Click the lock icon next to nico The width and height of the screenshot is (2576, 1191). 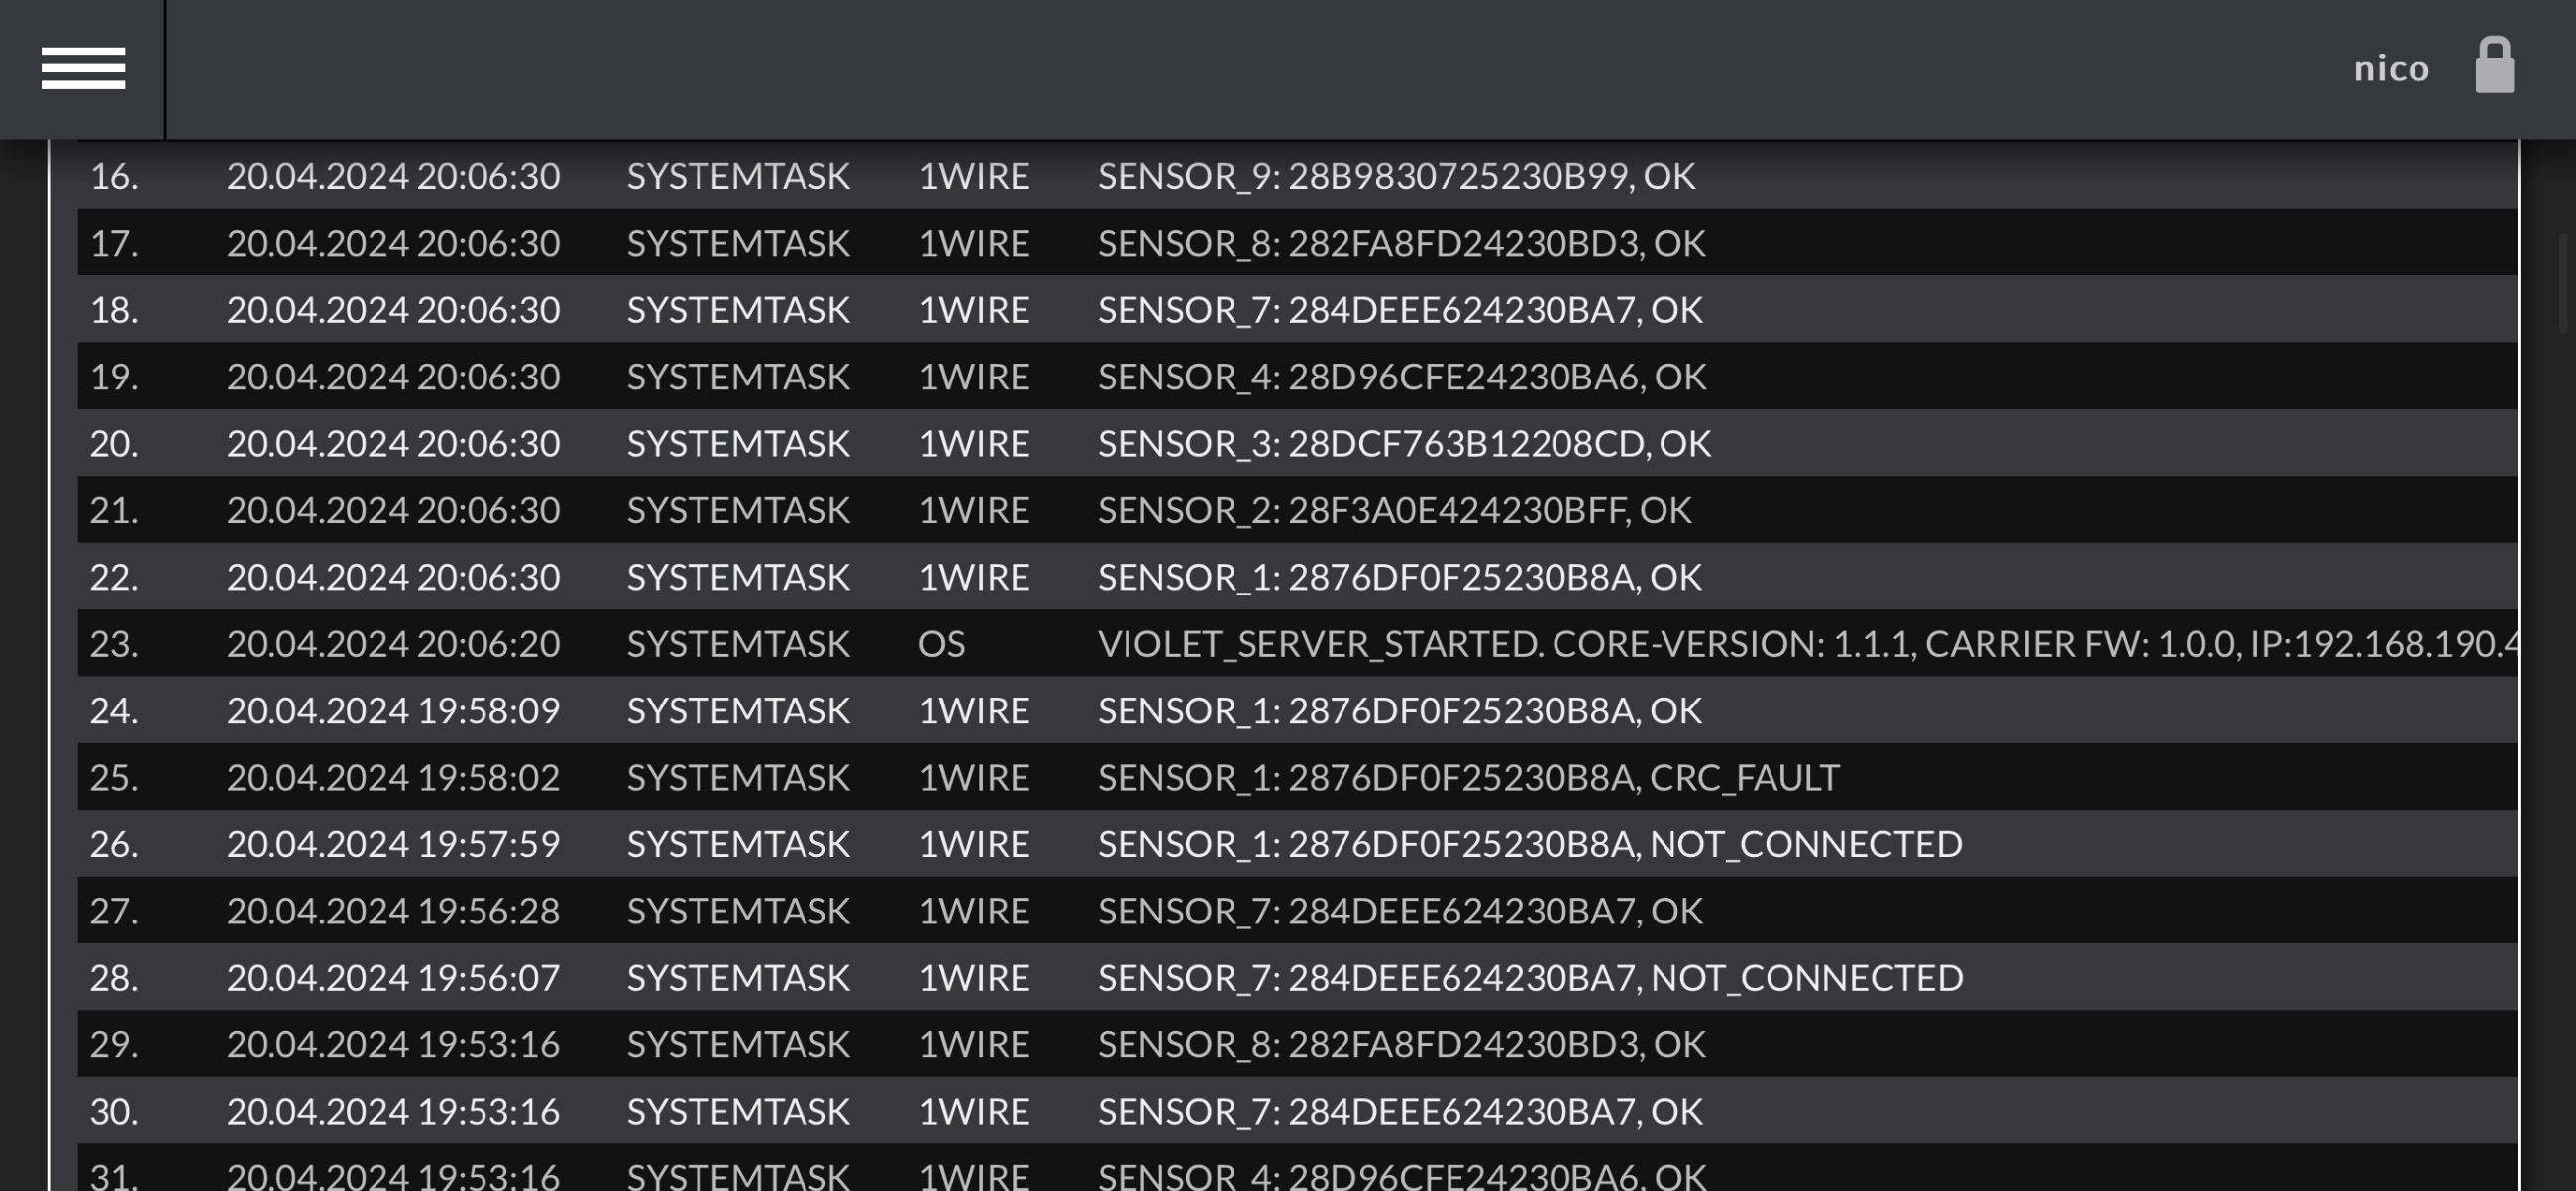point(2494,66)
